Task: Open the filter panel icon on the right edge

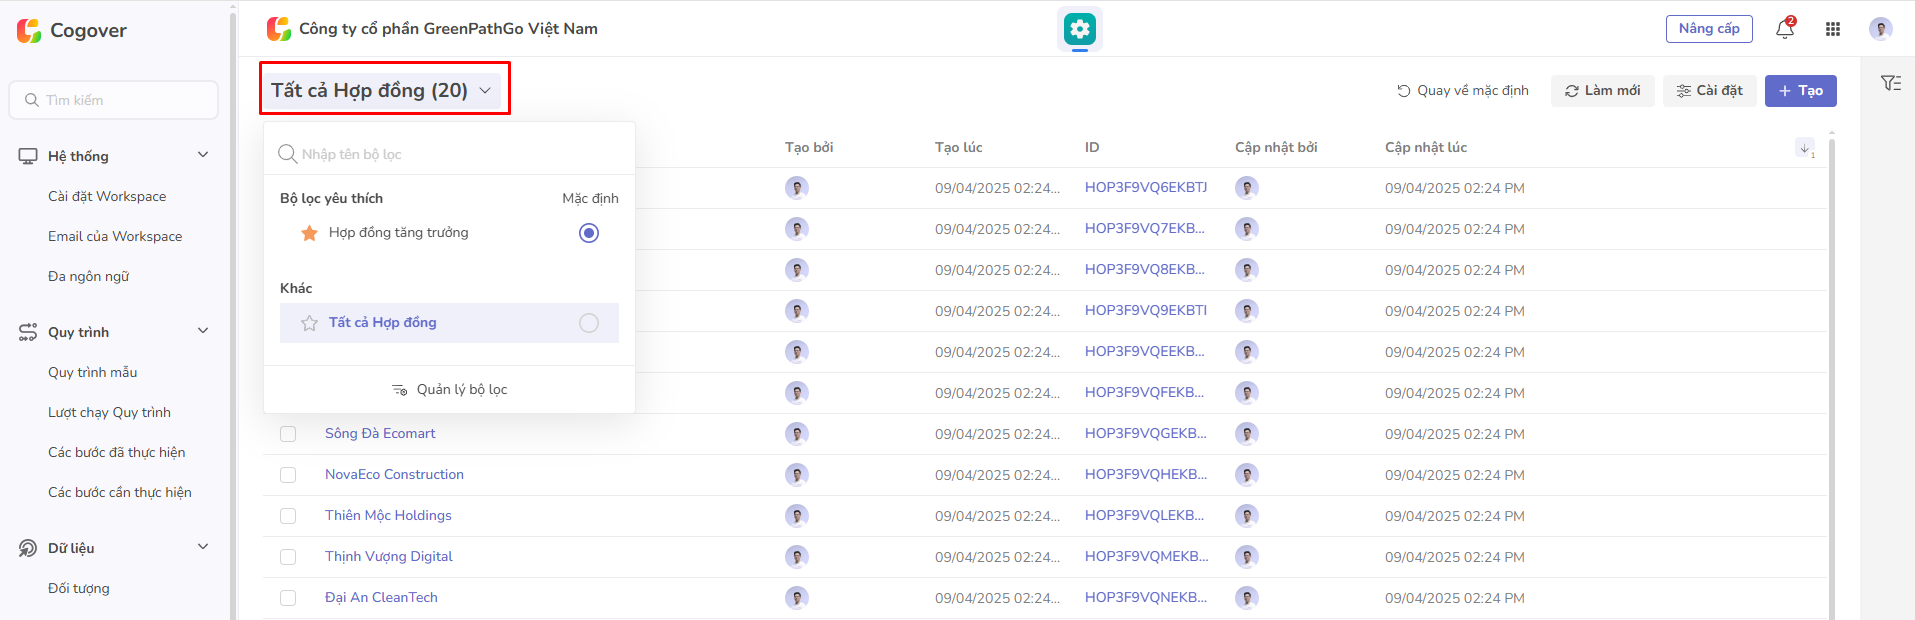Action: click(1890, 83)
